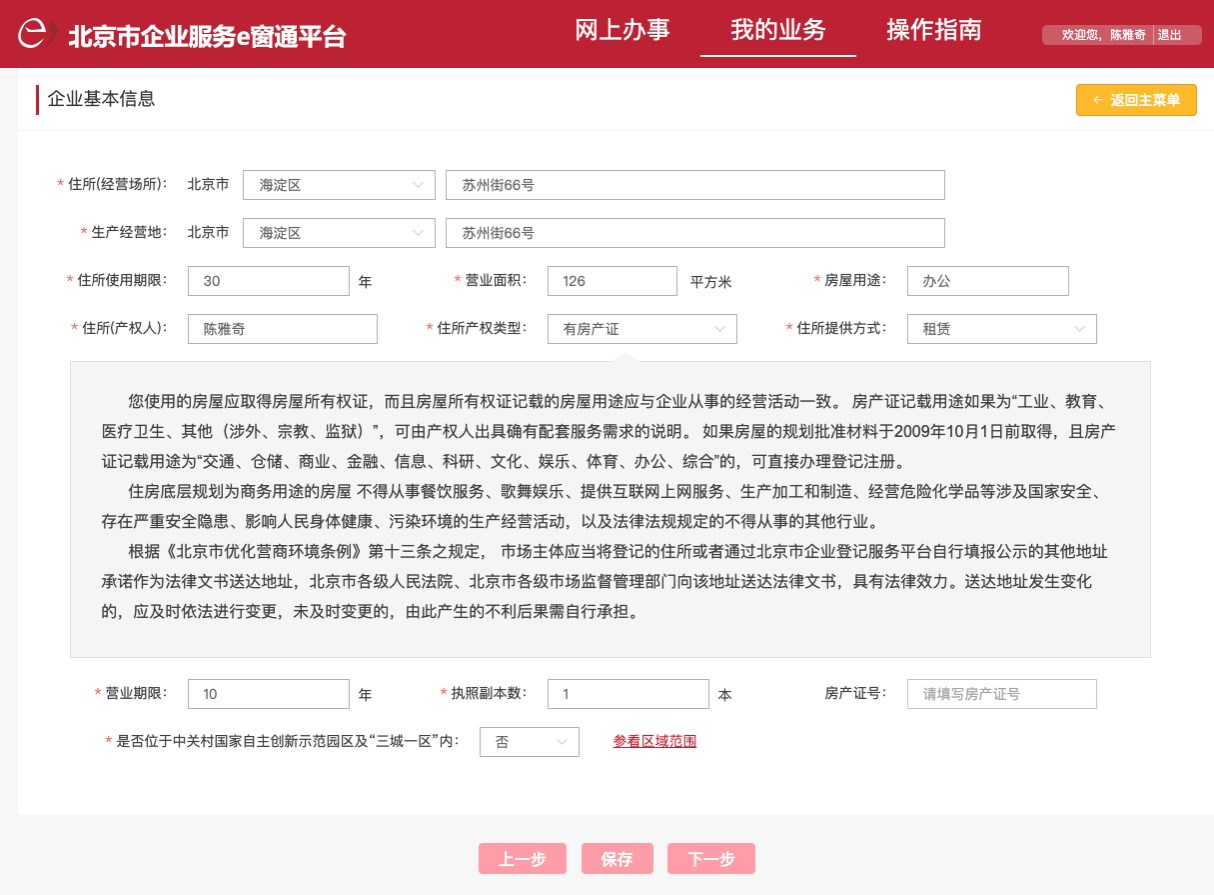Click the 返回主菜单 button
Screen dimensions: 1214x895
1136,100
